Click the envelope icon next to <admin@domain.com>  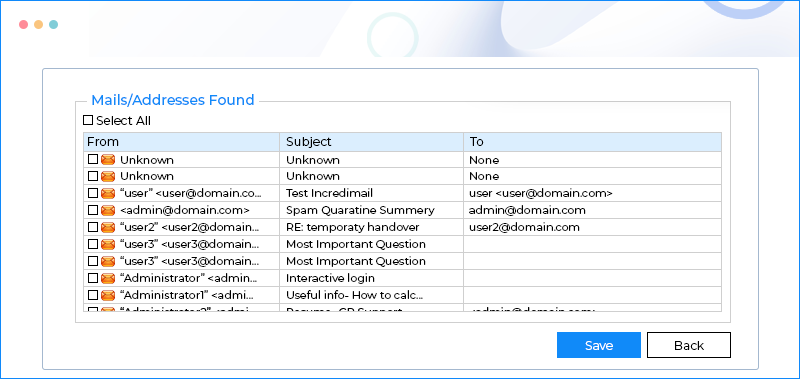tap(108, 210)
